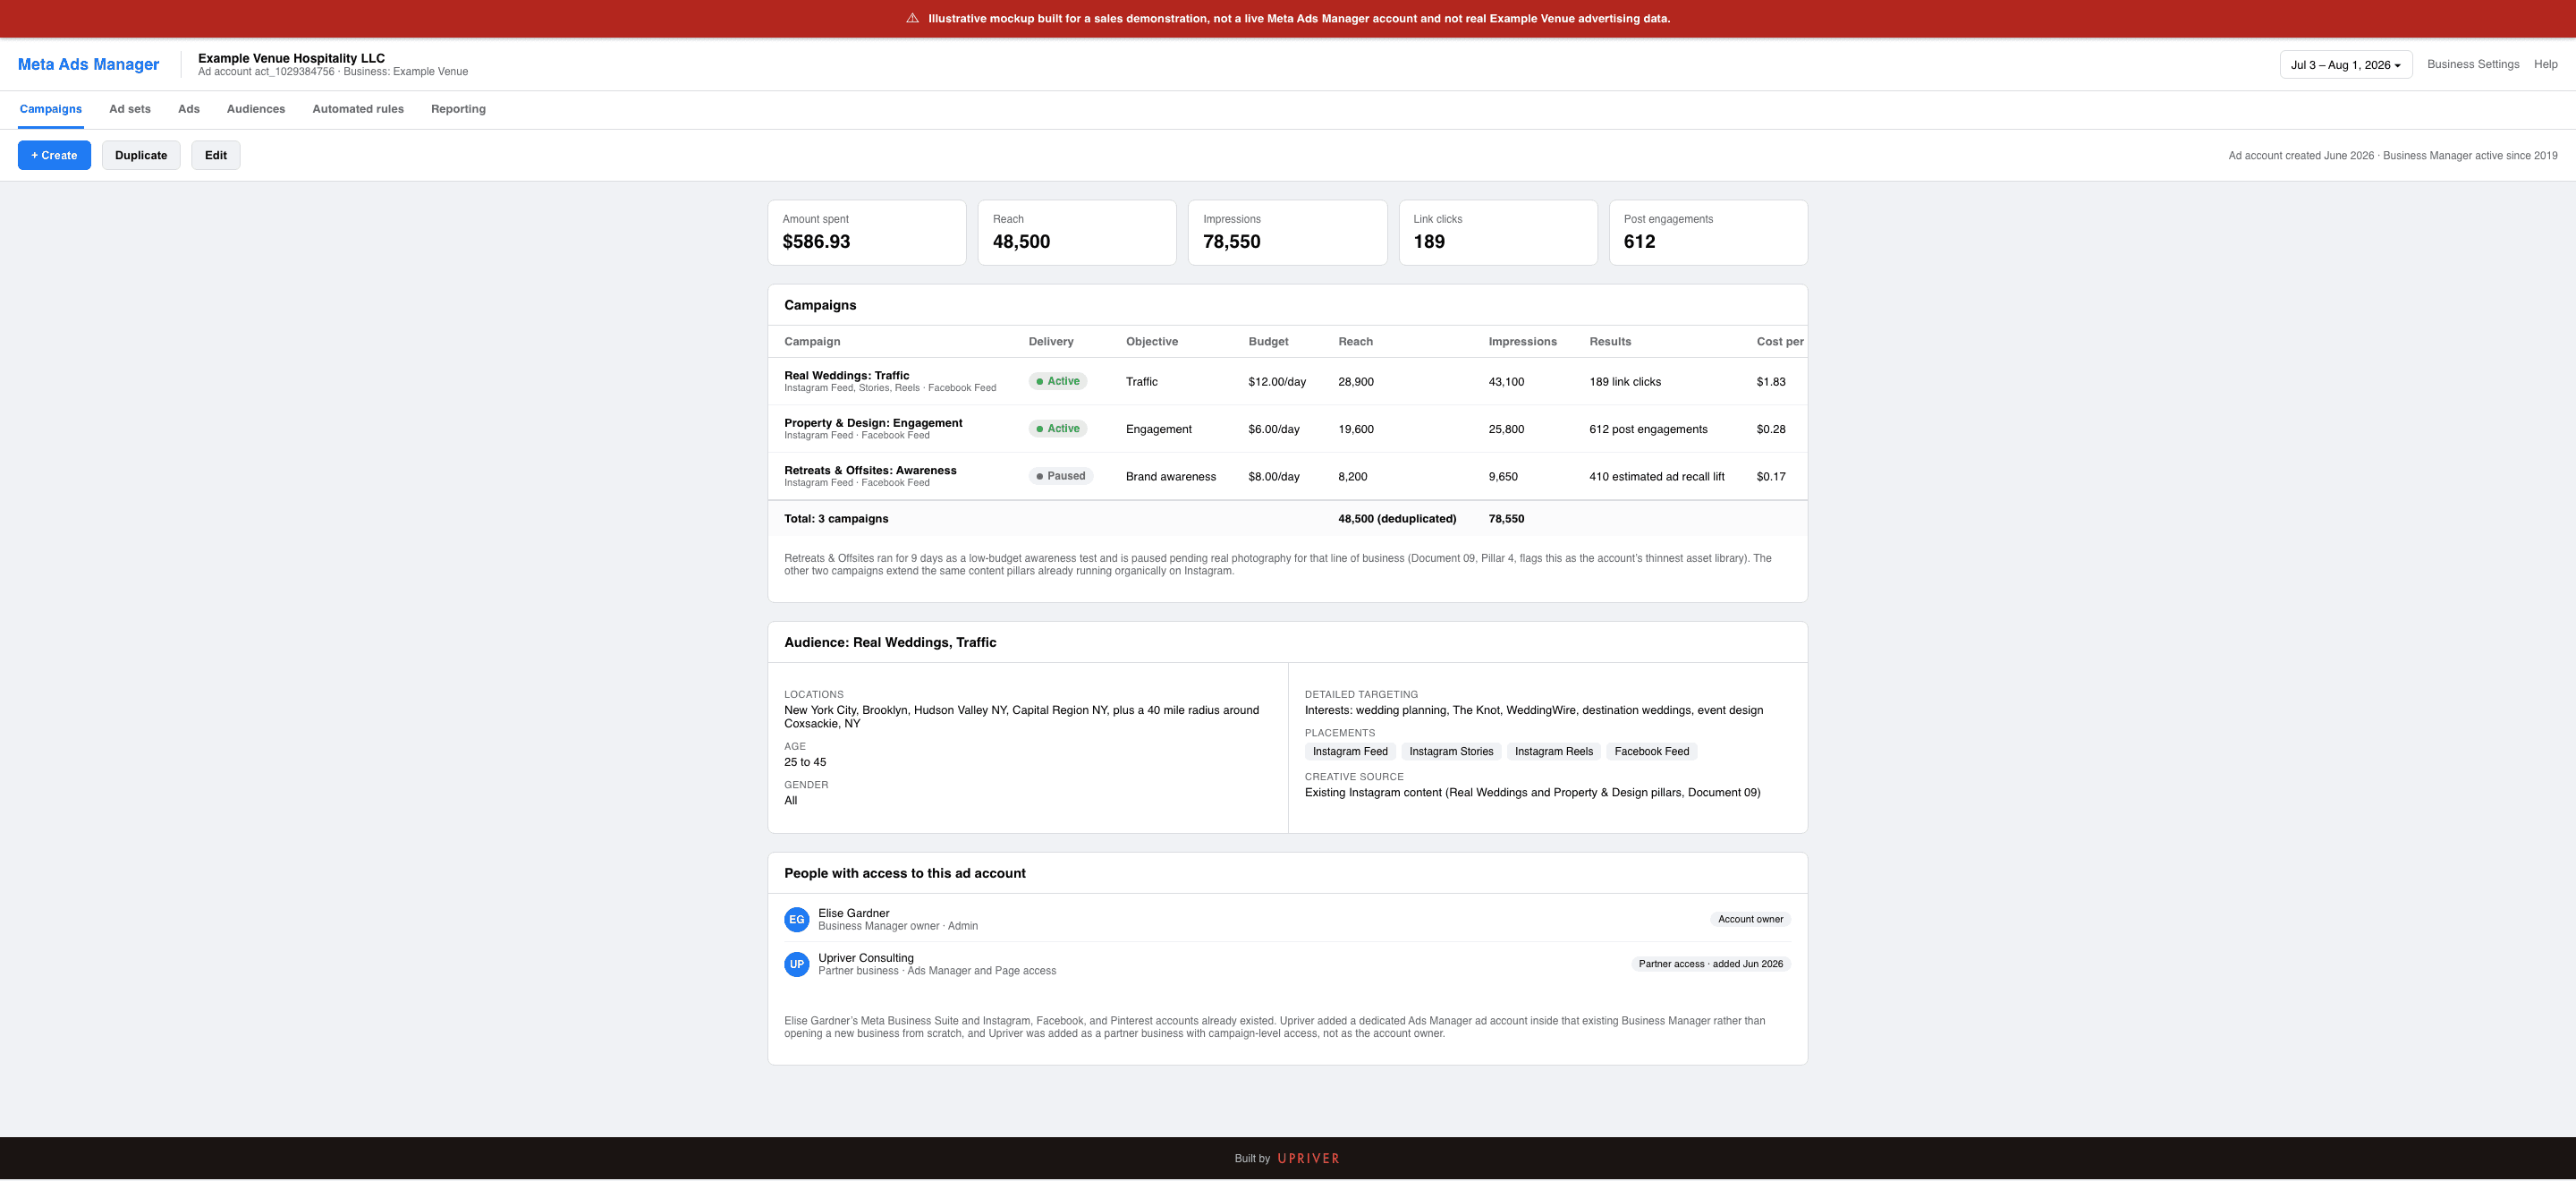This screenshot has width=2576, height=1181.
Task: Go to the Audiences tab
Action: (256, 109)
